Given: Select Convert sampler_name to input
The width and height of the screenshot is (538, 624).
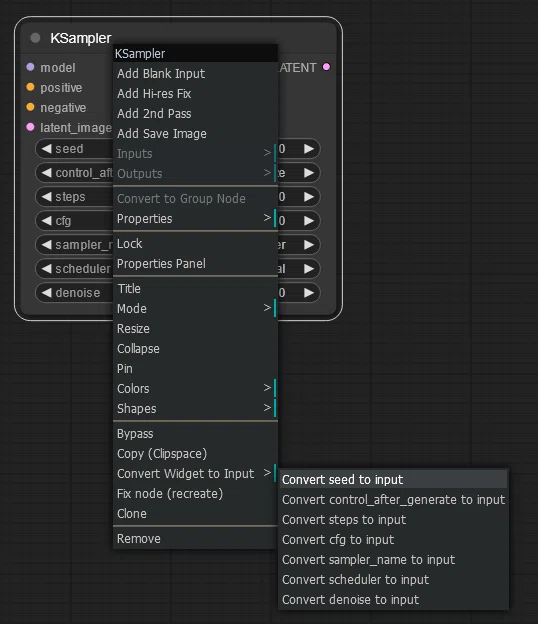Looking at the screenshot, I should click(x=393, y=560).
